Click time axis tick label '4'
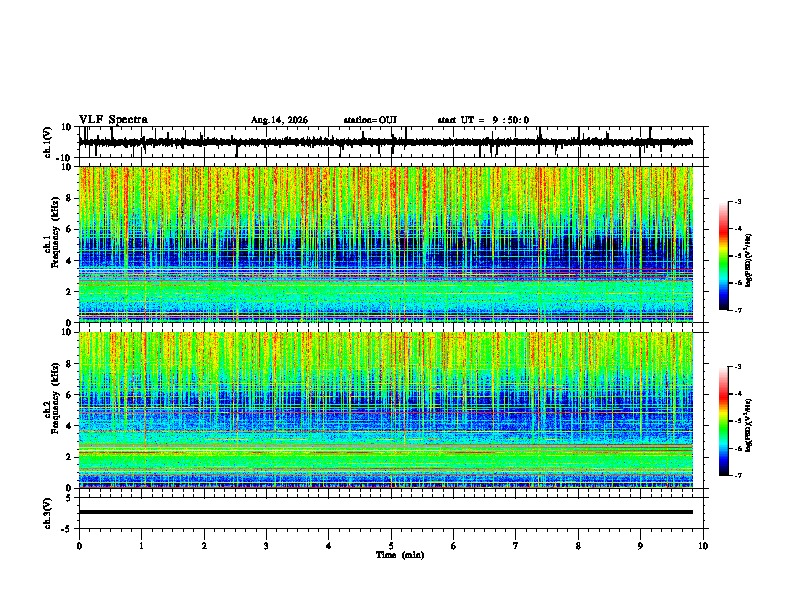This screenshot has height=612, width=792. [x=329, y=546]
